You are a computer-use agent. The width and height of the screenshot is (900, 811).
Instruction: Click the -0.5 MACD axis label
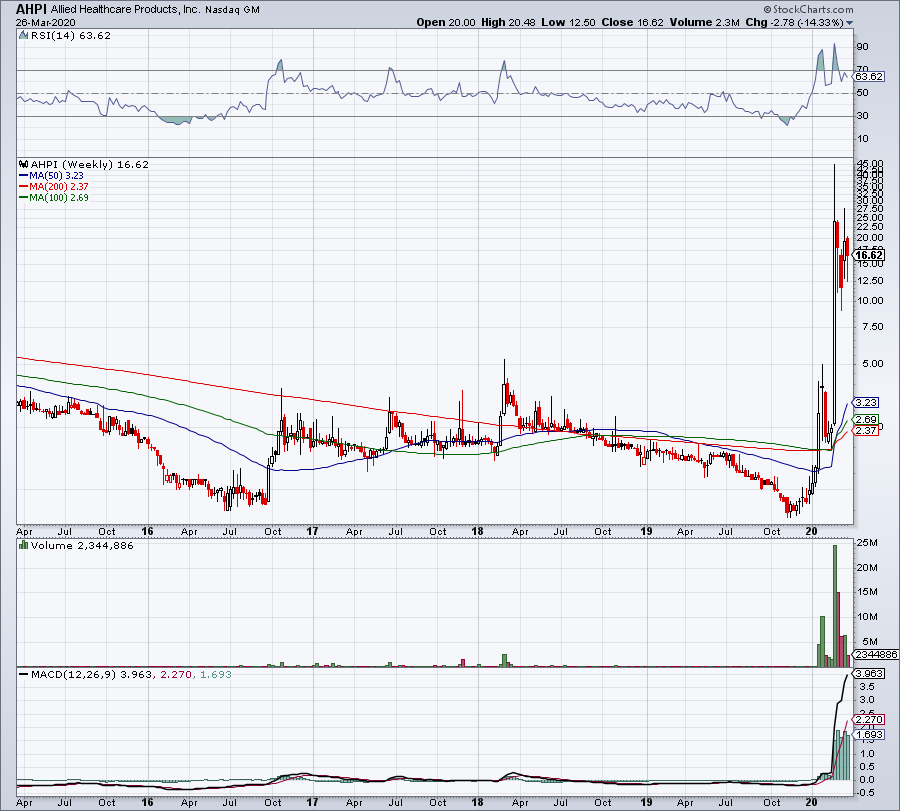coord(866,793)
